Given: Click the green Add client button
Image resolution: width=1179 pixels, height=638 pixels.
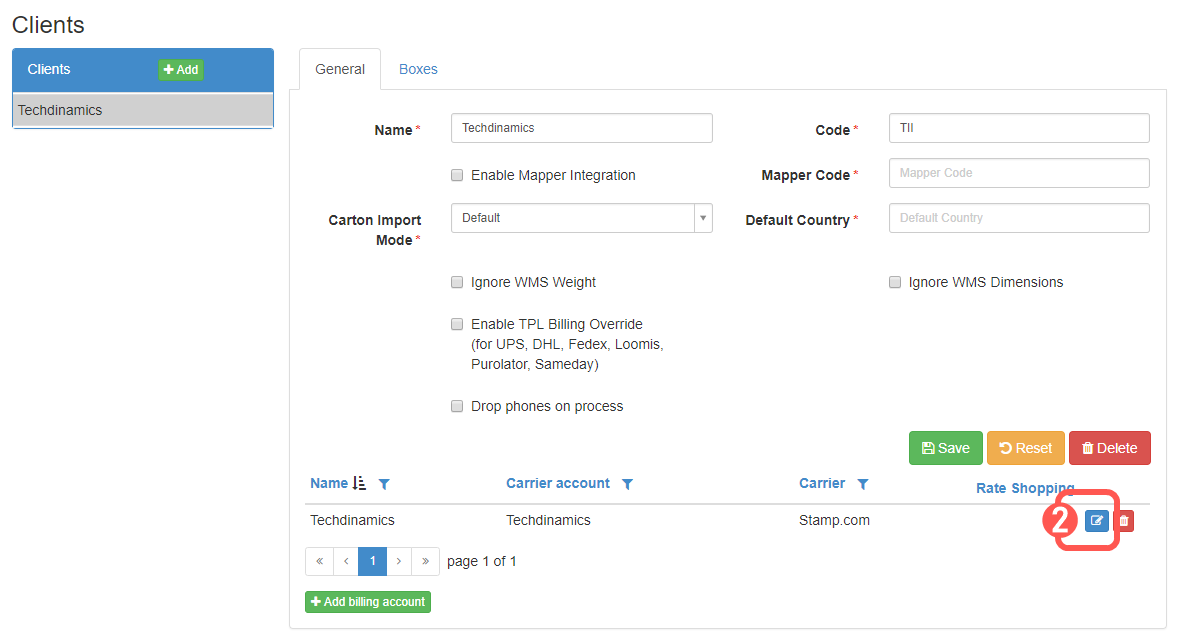Looking at the screenshot, I should click(180, 69).
